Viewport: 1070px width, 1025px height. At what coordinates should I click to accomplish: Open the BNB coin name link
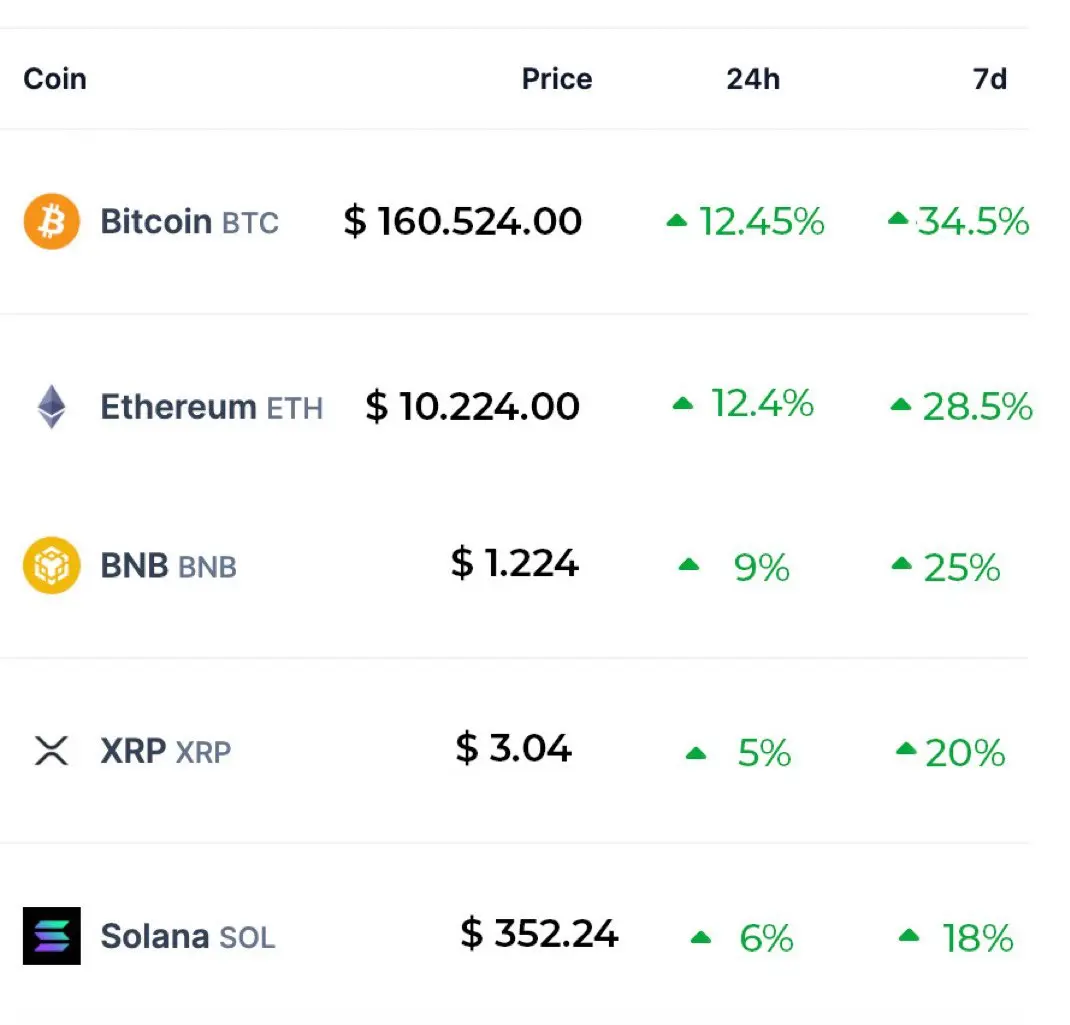click(168, 566)
